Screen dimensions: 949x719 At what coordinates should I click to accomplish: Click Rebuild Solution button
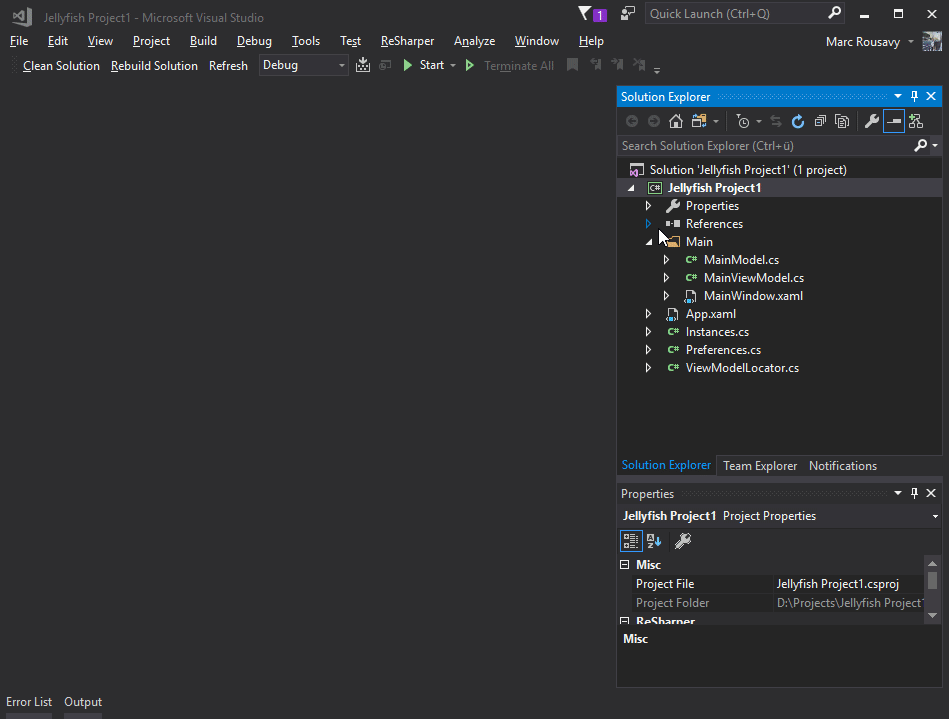point(154,65)
